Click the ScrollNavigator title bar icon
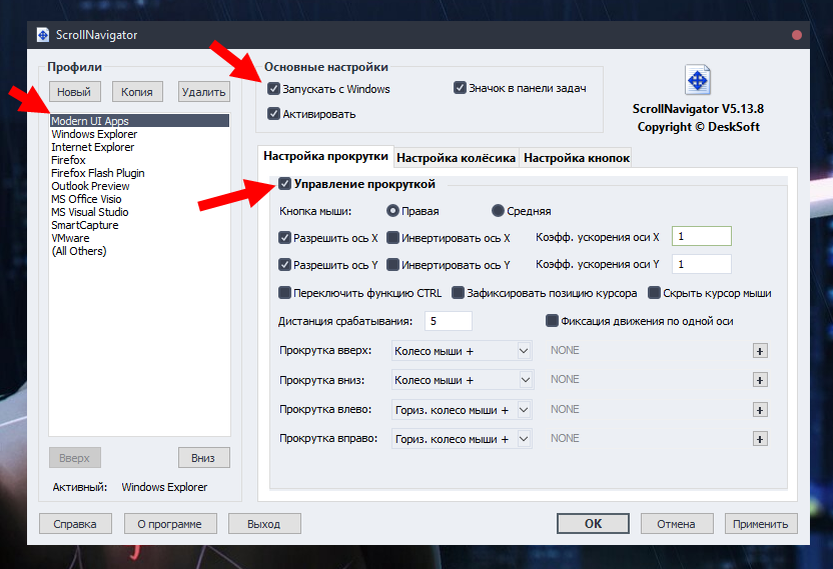 click(42, 35)
